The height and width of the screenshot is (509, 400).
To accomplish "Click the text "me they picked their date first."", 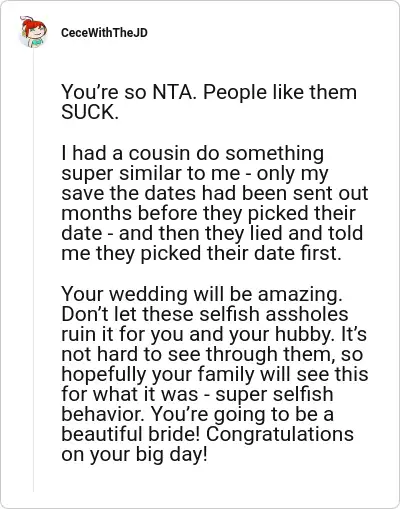I will point(201,253).
